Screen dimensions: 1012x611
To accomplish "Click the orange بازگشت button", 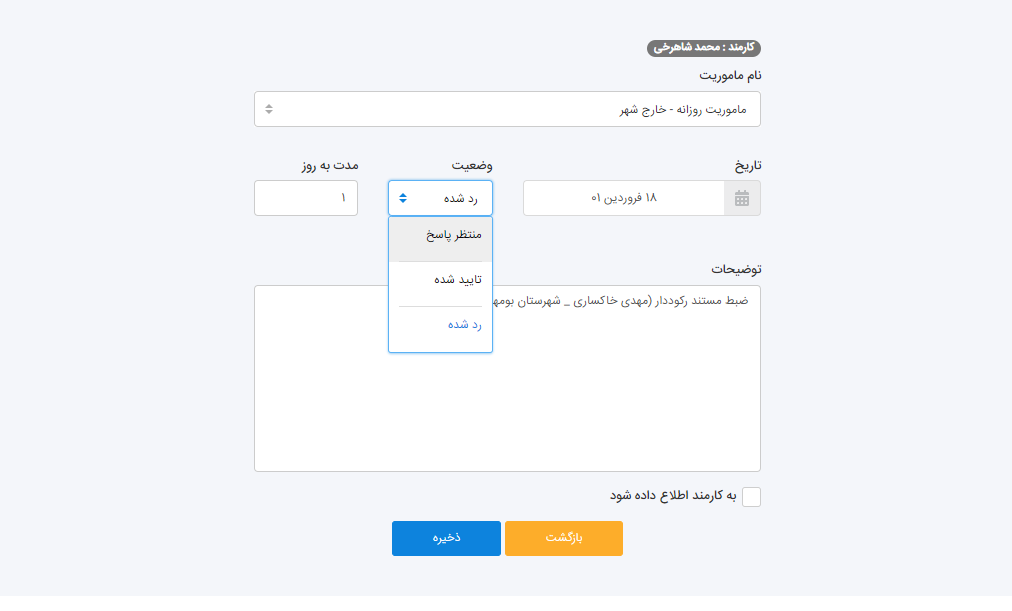I will [x=564, y=538].
